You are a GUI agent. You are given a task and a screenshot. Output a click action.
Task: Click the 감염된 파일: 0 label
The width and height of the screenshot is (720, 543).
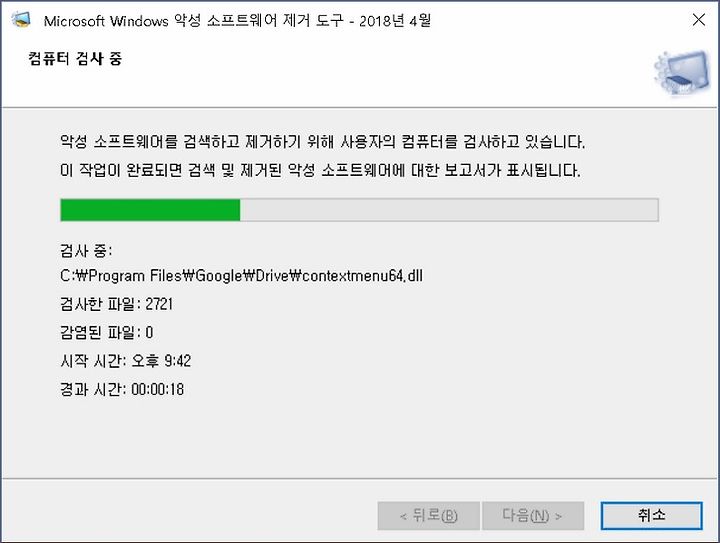[x=106, y=332]
